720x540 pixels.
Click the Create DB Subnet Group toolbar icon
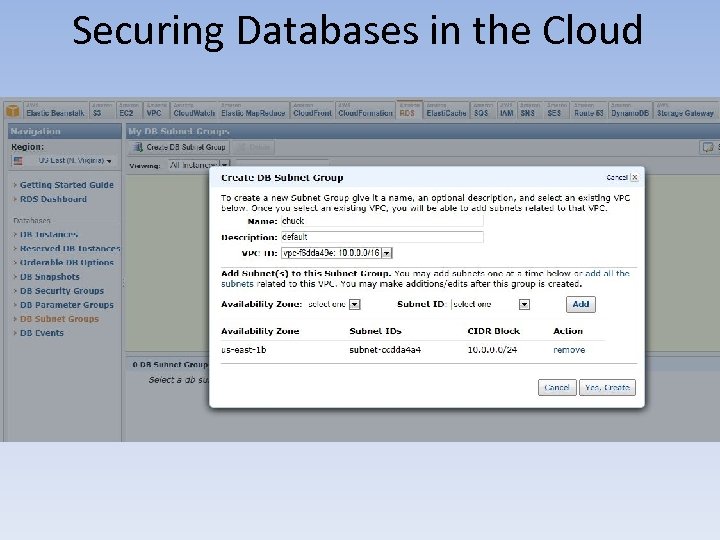(138, 147)
